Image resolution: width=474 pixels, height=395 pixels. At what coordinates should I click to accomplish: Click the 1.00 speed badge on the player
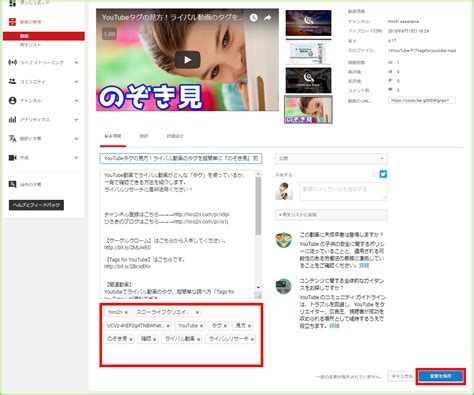tap(109, 34)
